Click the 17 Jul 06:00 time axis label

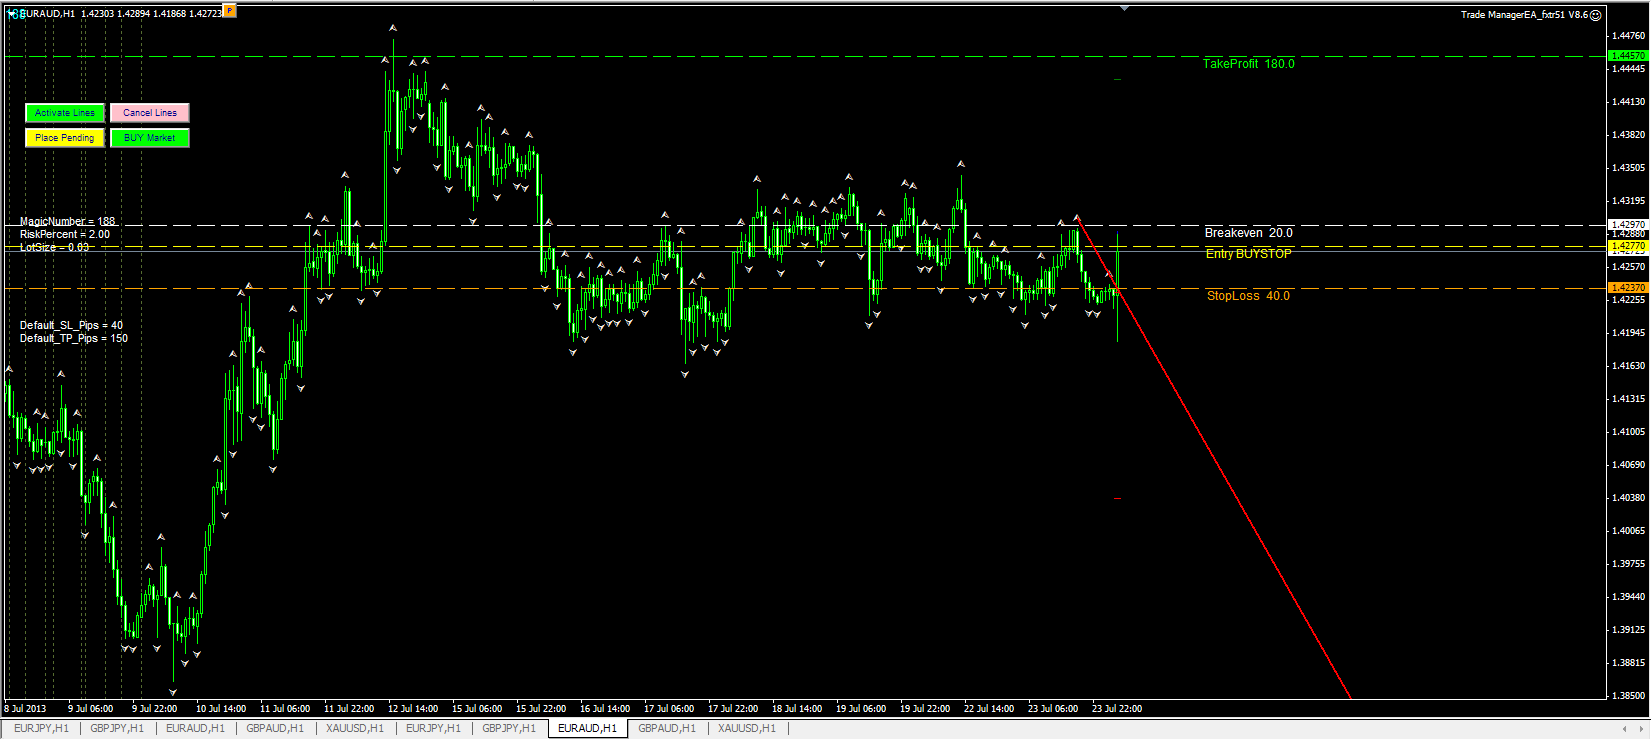click(669, 709)
